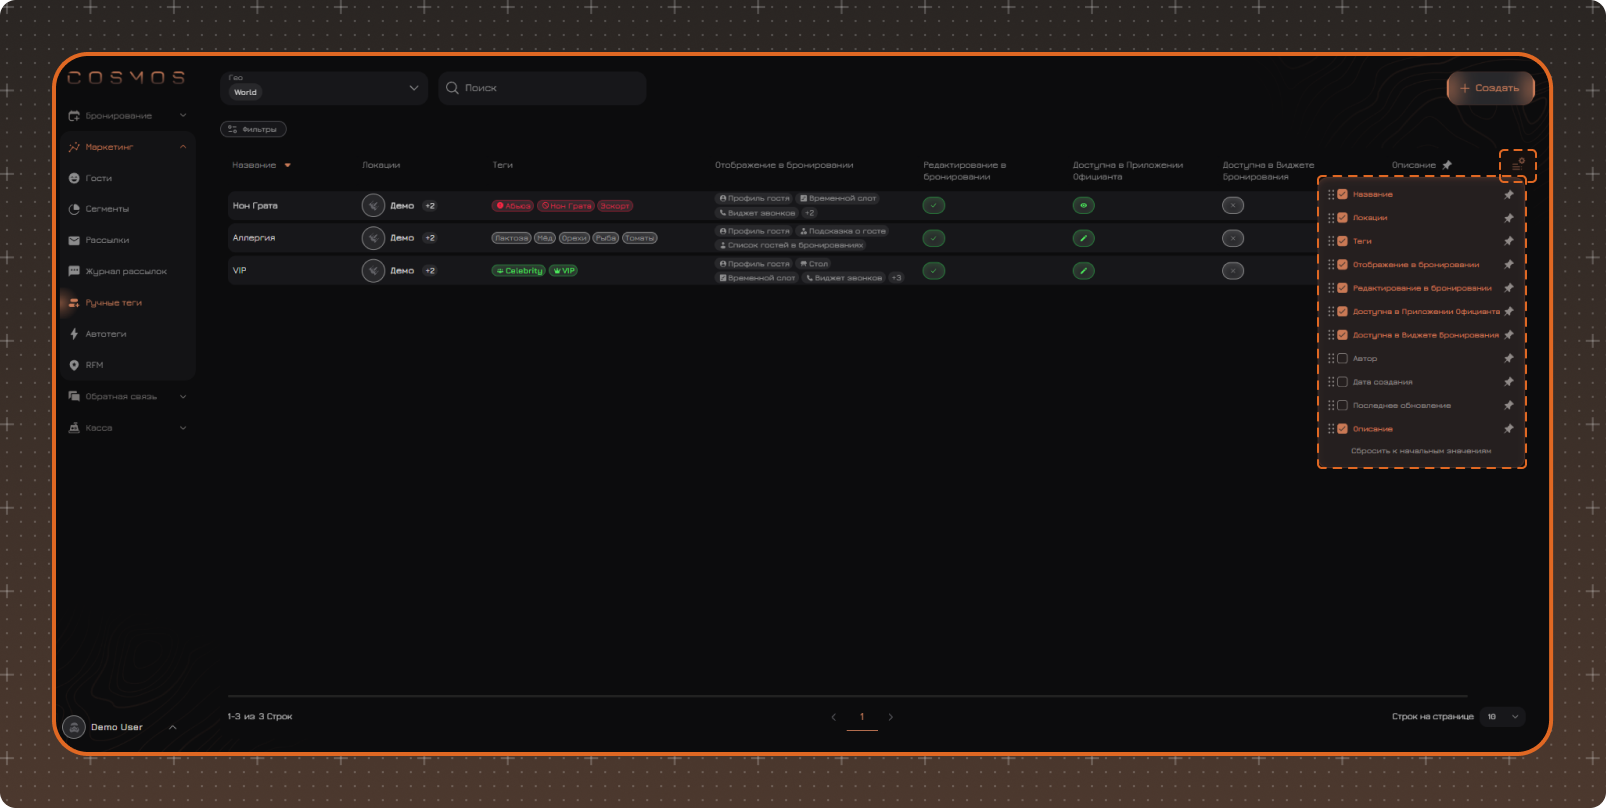Click location avatar in VIP row

click(373, 271)
